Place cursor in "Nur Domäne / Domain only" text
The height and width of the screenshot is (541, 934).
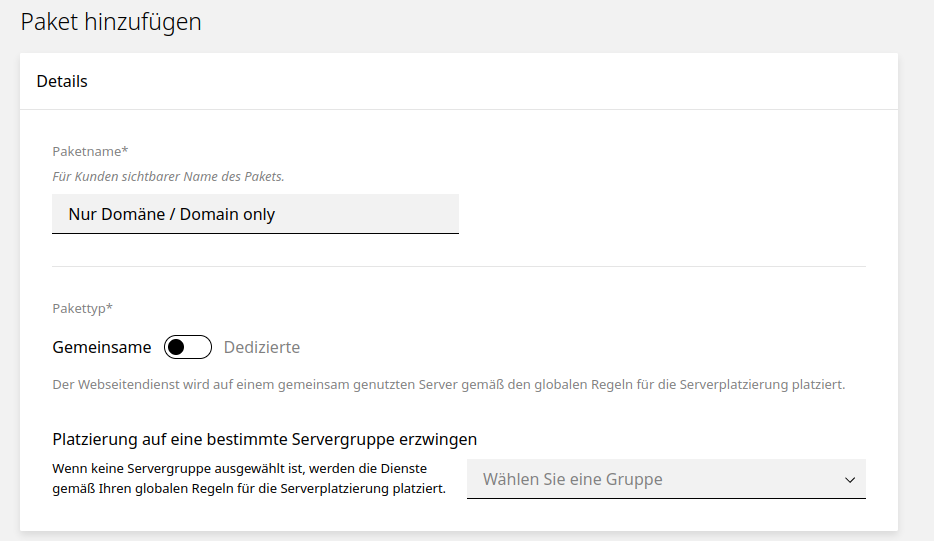[171, 214]
